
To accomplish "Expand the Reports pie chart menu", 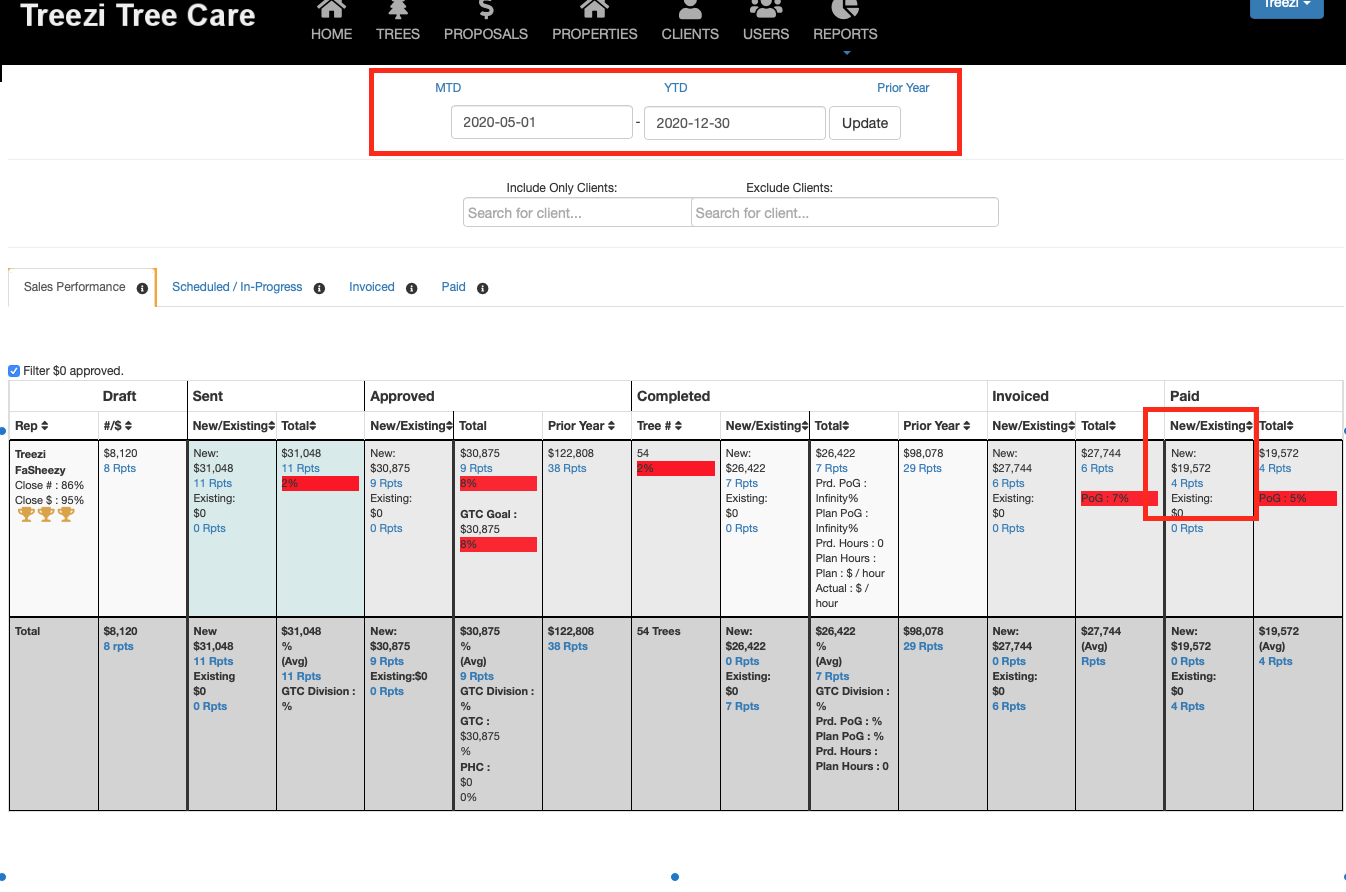I will [845, 10].
